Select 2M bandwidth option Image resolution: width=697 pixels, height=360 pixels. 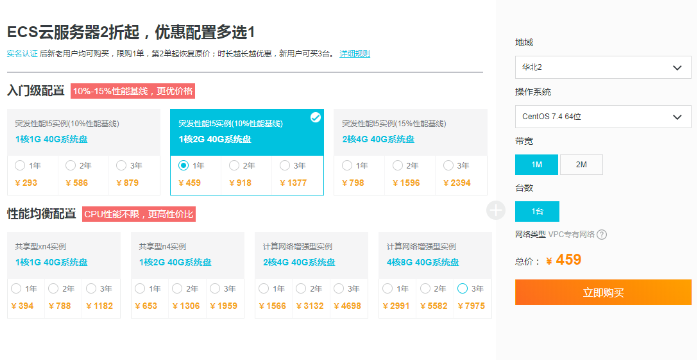tap(581, 164)
